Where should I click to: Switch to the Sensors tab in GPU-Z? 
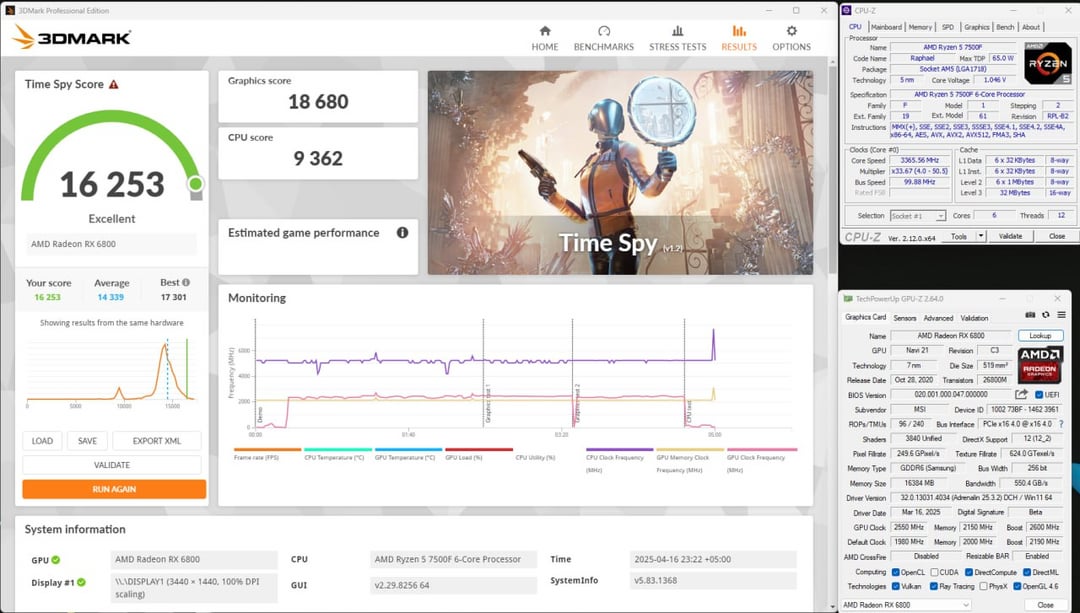click(x=904, y=318)
